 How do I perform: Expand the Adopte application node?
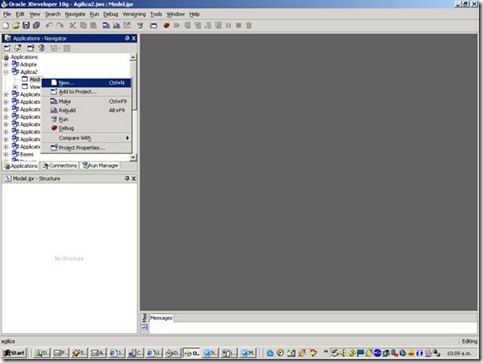(x=6, y=64)
